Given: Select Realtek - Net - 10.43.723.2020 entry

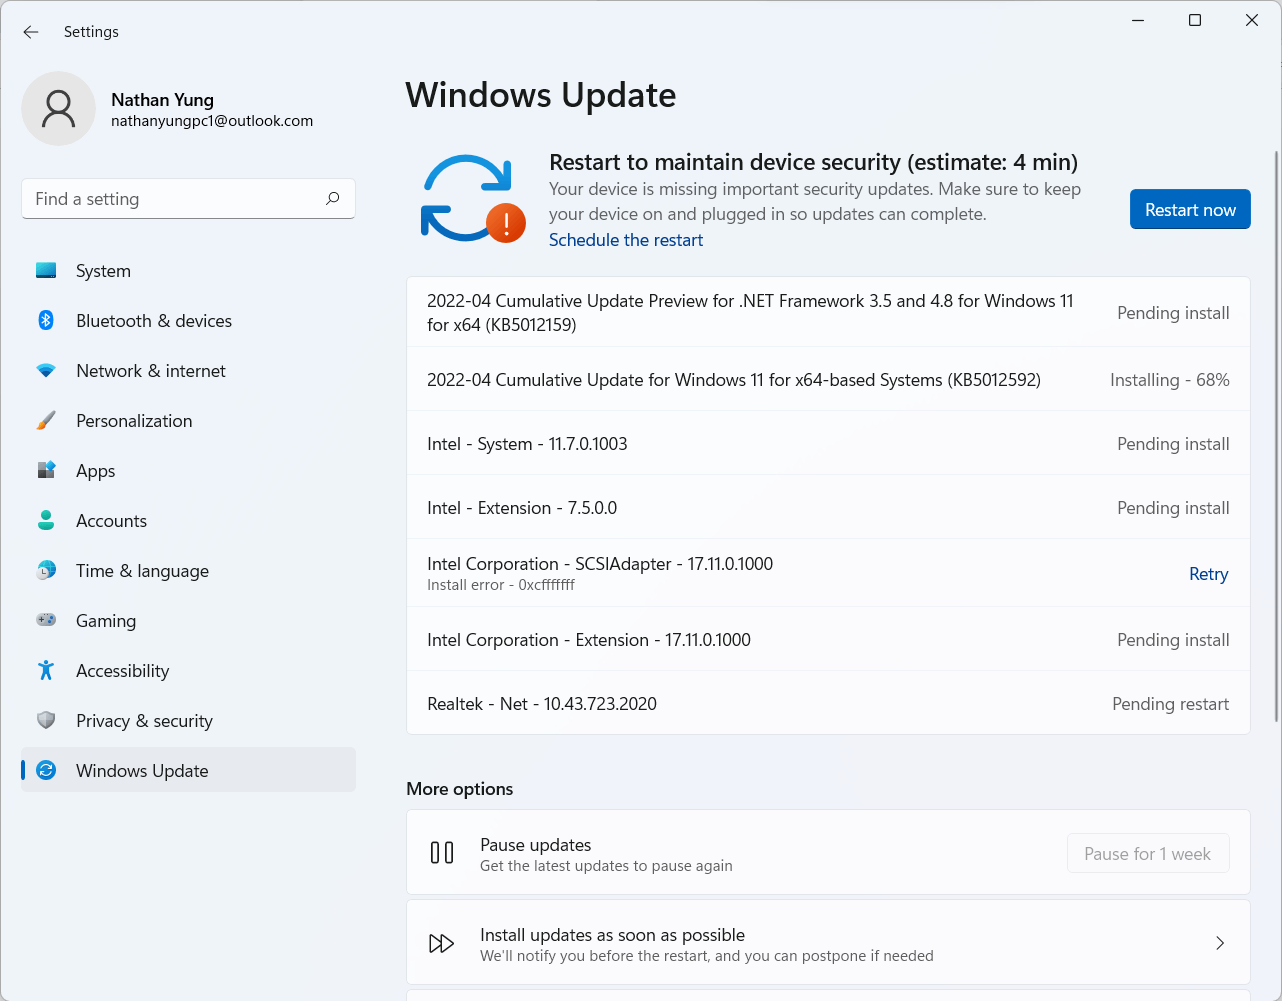Looking at the screenshot, I should click(828, 703).
